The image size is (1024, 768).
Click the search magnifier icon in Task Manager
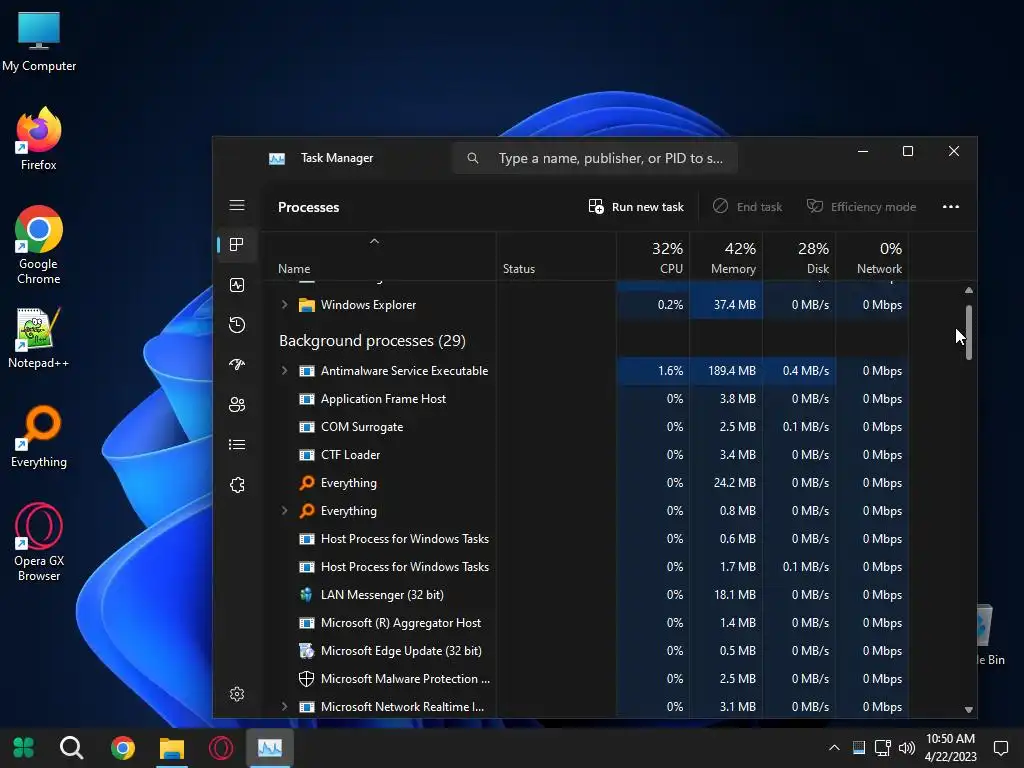tap(473, 158)
